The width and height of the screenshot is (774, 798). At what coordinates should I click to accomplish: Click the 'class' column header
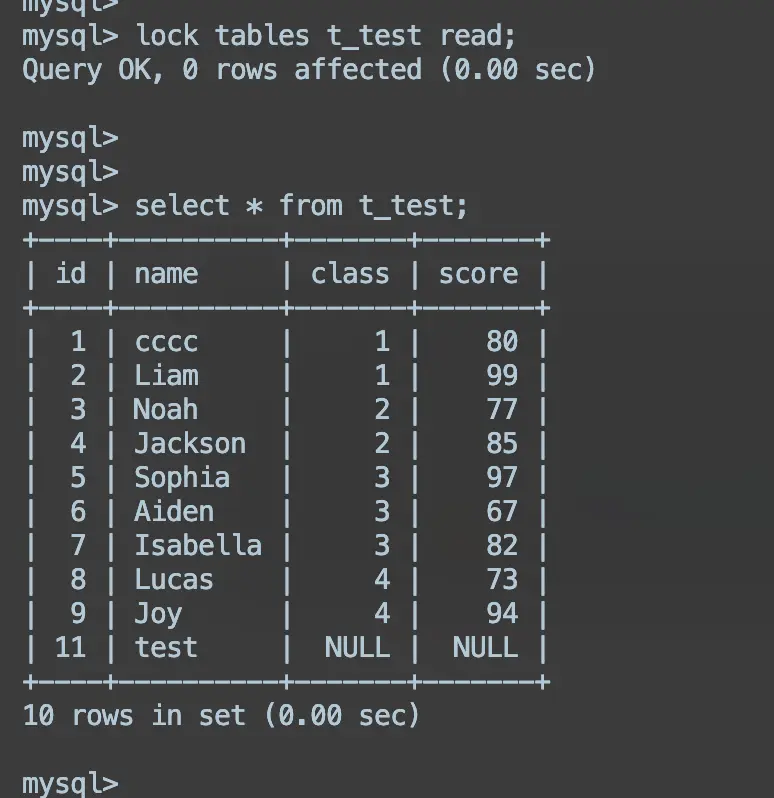(349, 274)
